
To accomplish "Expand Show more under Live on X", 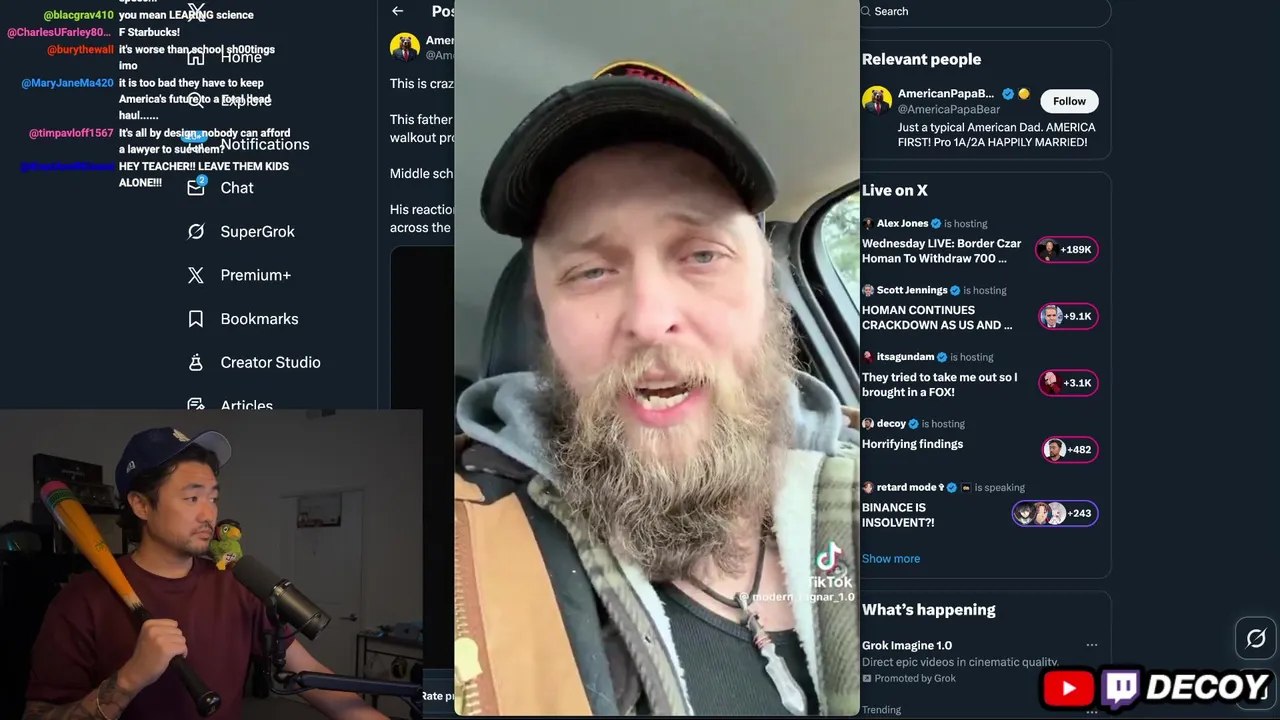I will click(x=891, y=558).
